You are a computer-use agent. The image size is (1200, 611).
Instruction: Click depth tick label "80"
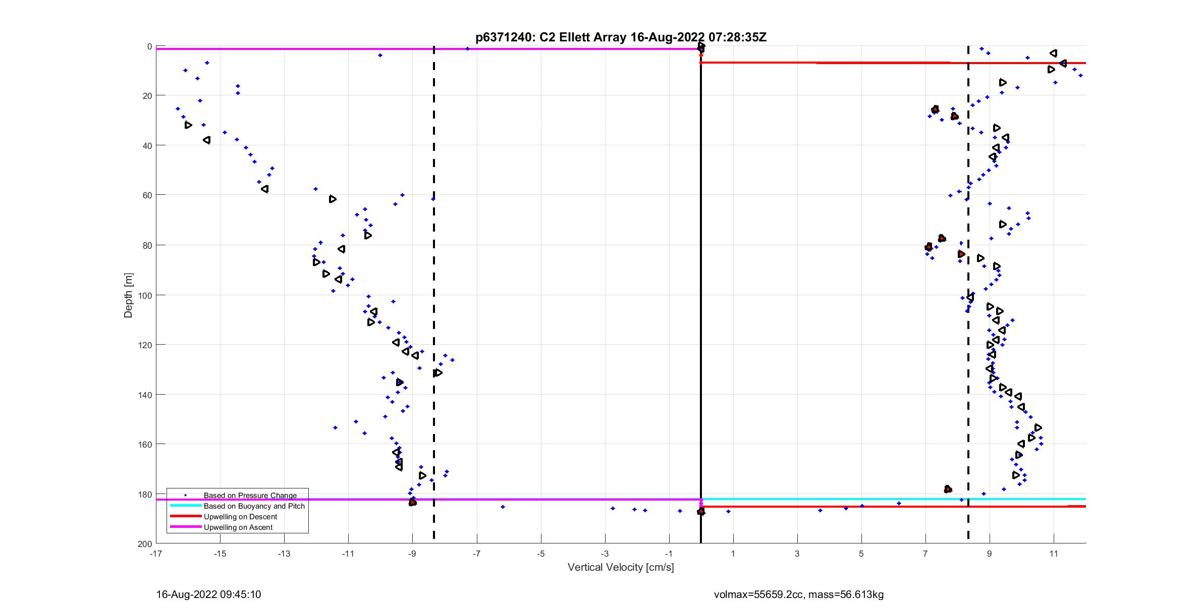pos(146,245)
